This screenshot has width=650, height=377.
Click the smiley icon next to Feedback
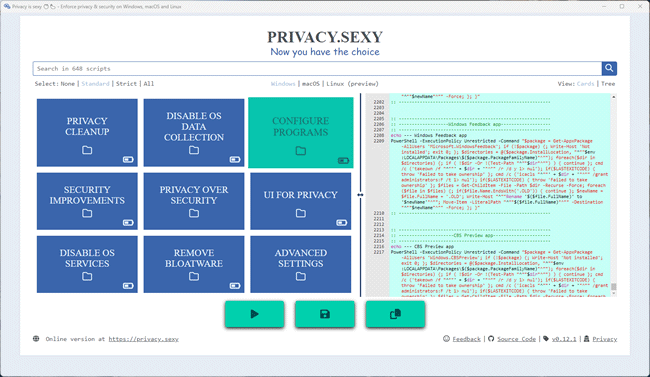pyautogui.click(x=446, y=339)
